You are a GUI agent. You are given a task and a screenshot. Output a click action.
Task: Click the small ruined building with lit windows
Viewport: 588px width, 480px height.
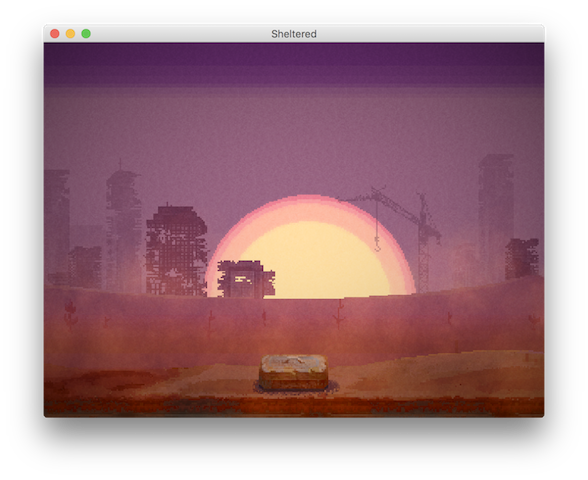click(x=246, y=279)
